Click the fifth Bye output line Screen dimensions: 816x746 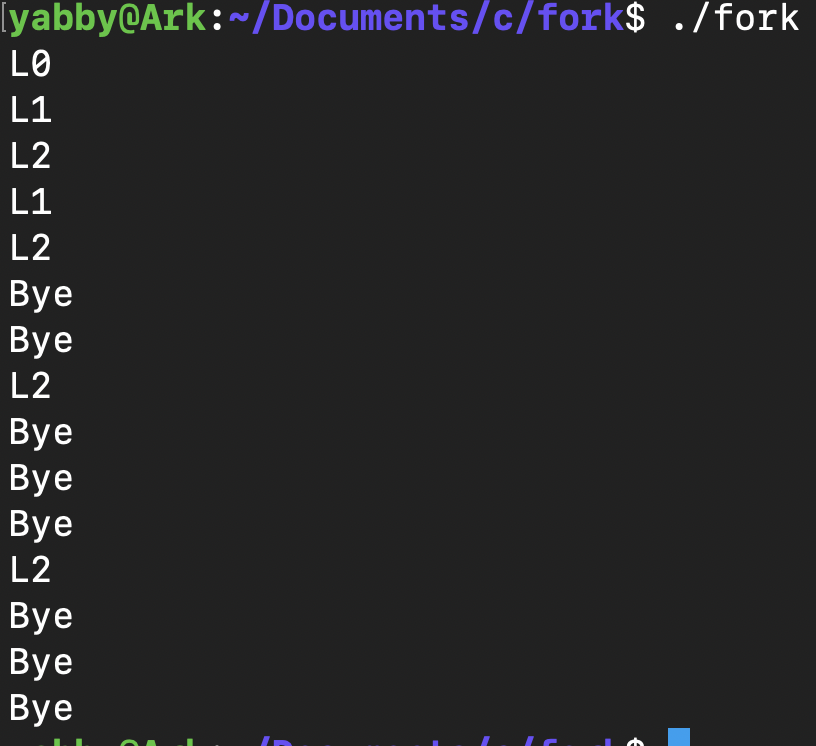point(41,525)
